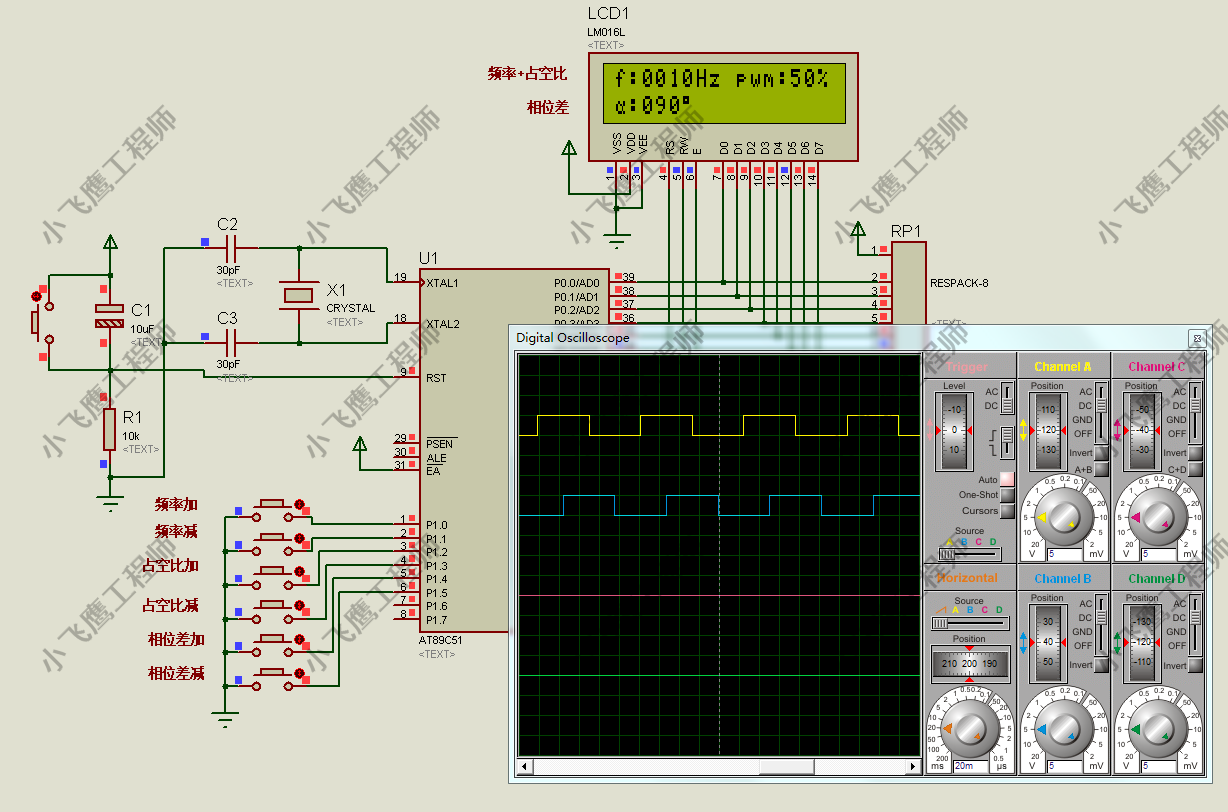Image resolution: width=1228 pixels, height=812 pixels.
Task: Click the Horizontal Source slider
Action: (969, 623)
